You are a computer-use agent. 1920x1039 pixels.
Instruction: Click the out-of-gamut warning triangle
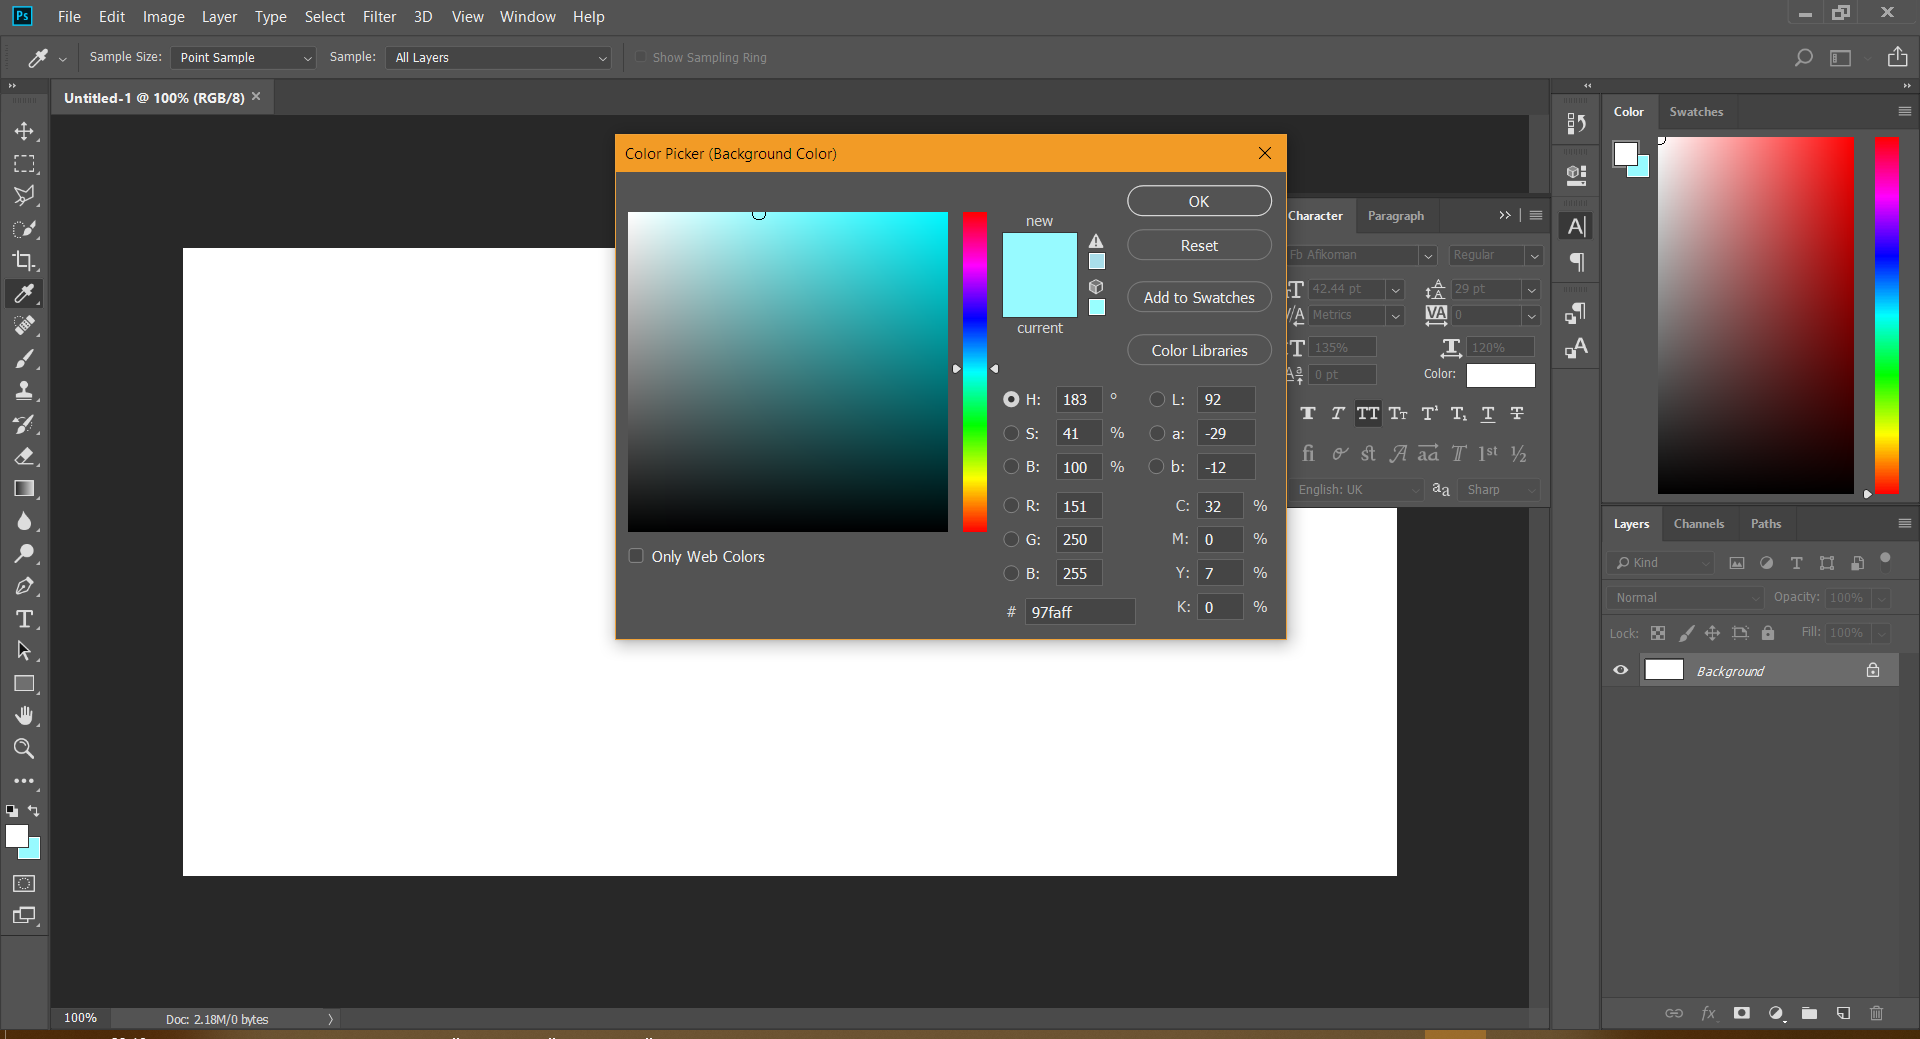(x=1096, y=241)
